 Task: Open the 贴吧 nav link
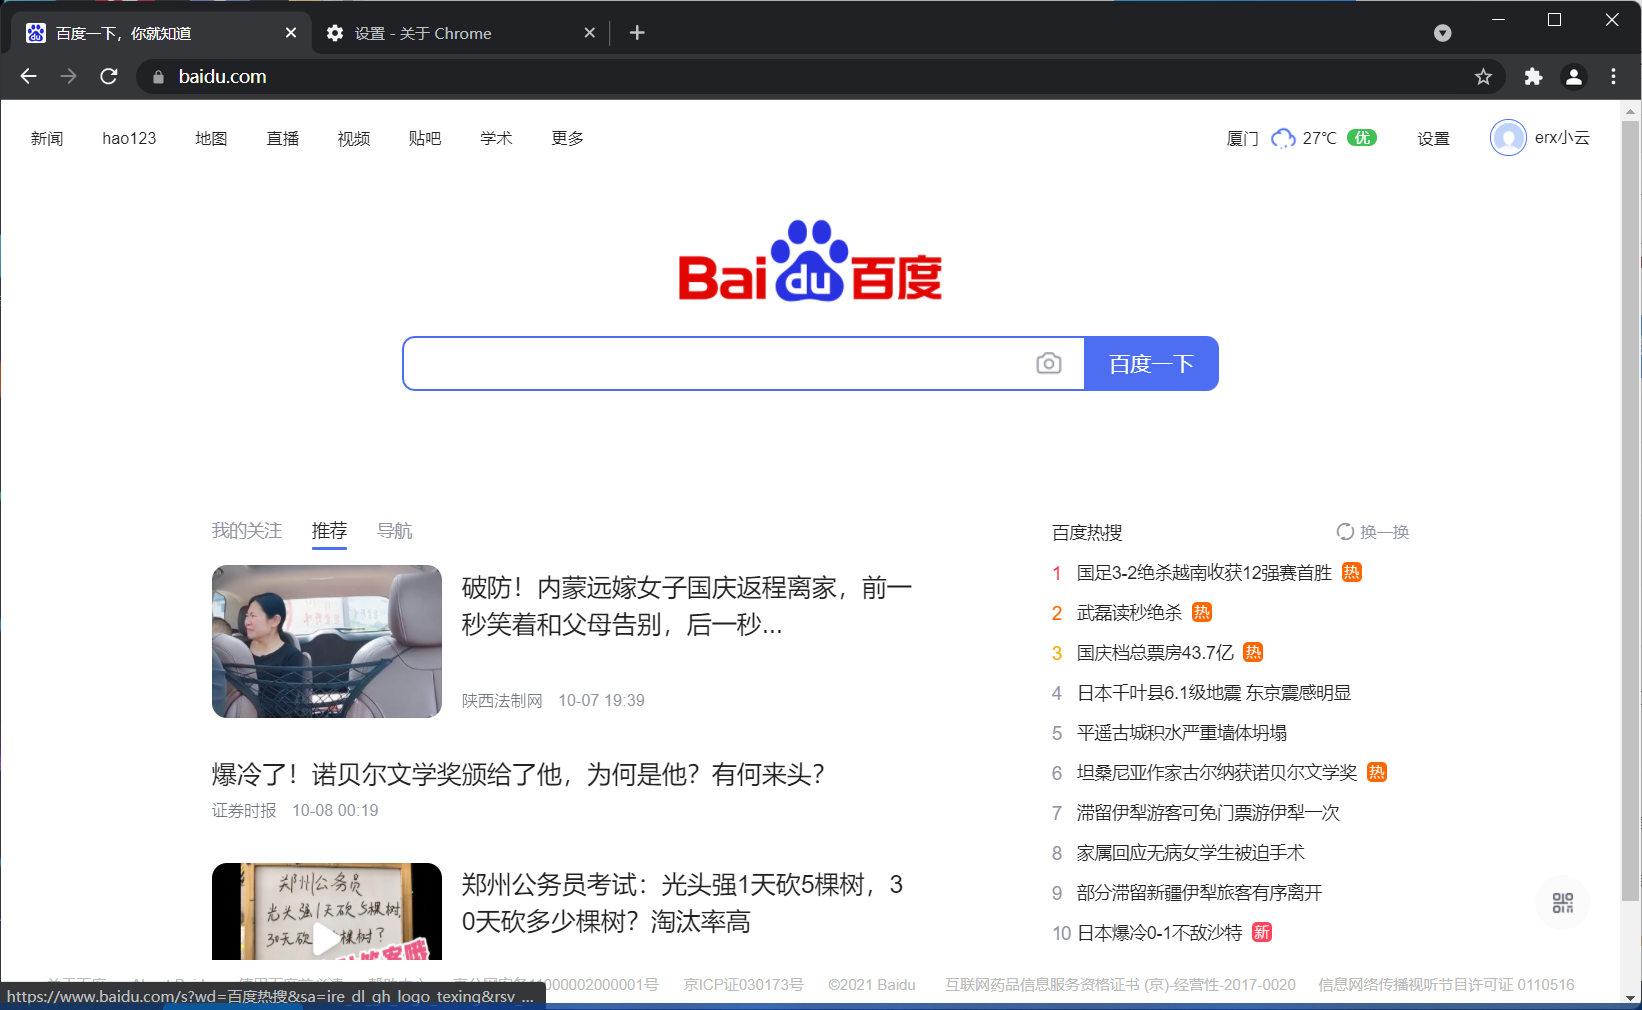[x=425, y=138]
